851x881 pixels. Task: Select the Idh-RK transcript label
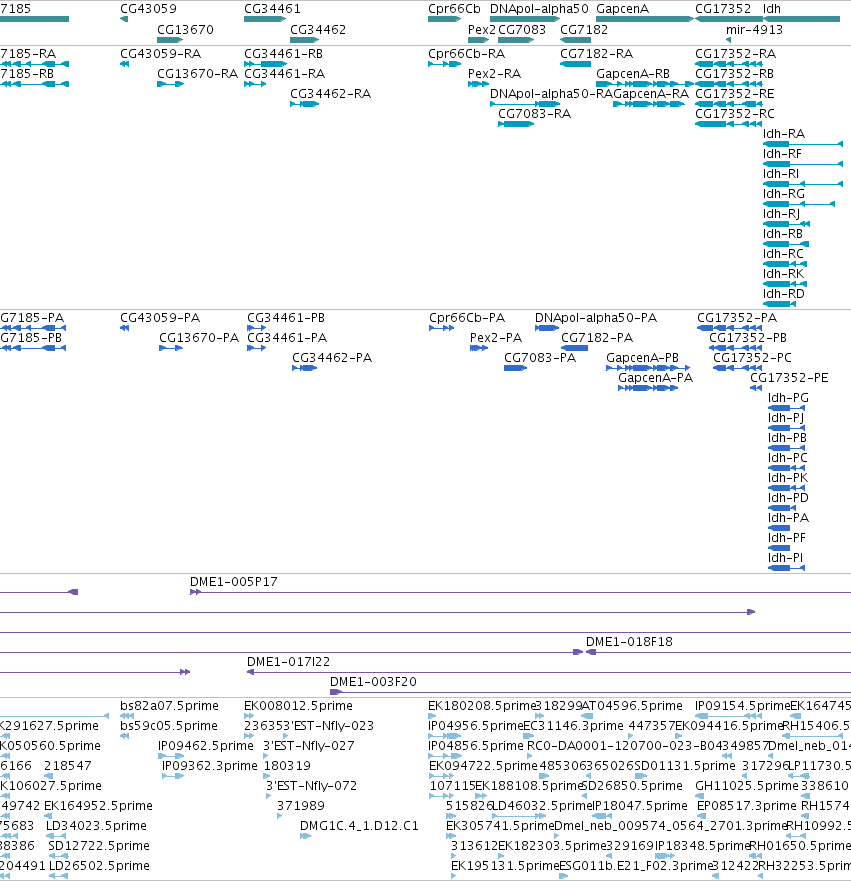coord(783,274)
